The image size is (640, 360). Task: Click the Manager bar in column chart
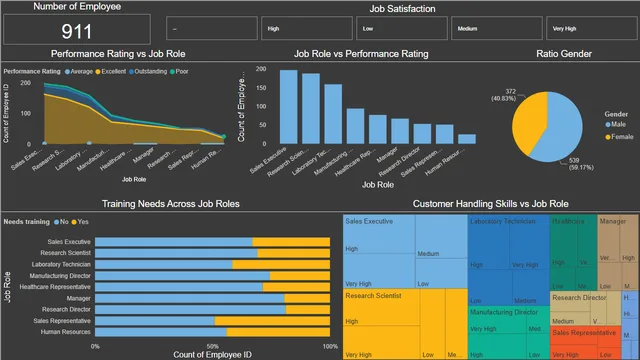click(400, 131)
